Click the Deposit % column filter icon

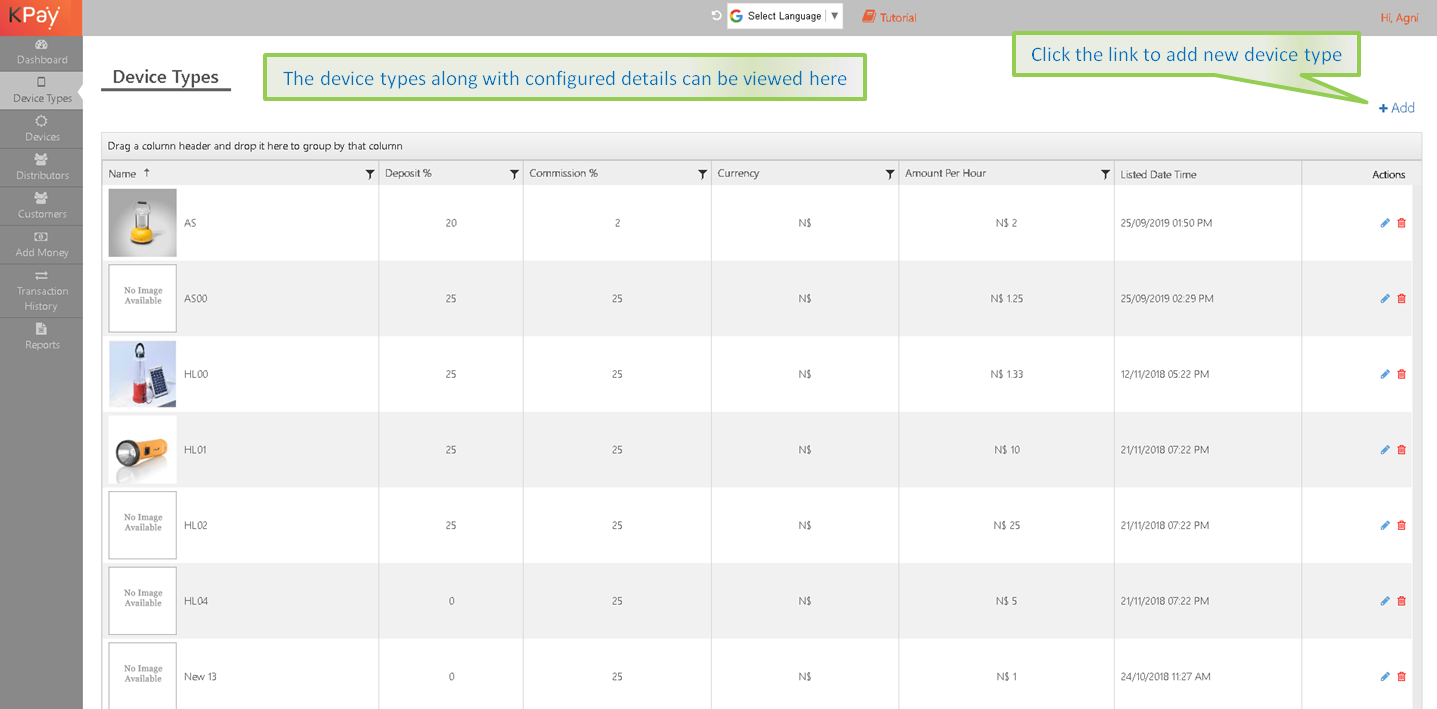click(514, 174)
